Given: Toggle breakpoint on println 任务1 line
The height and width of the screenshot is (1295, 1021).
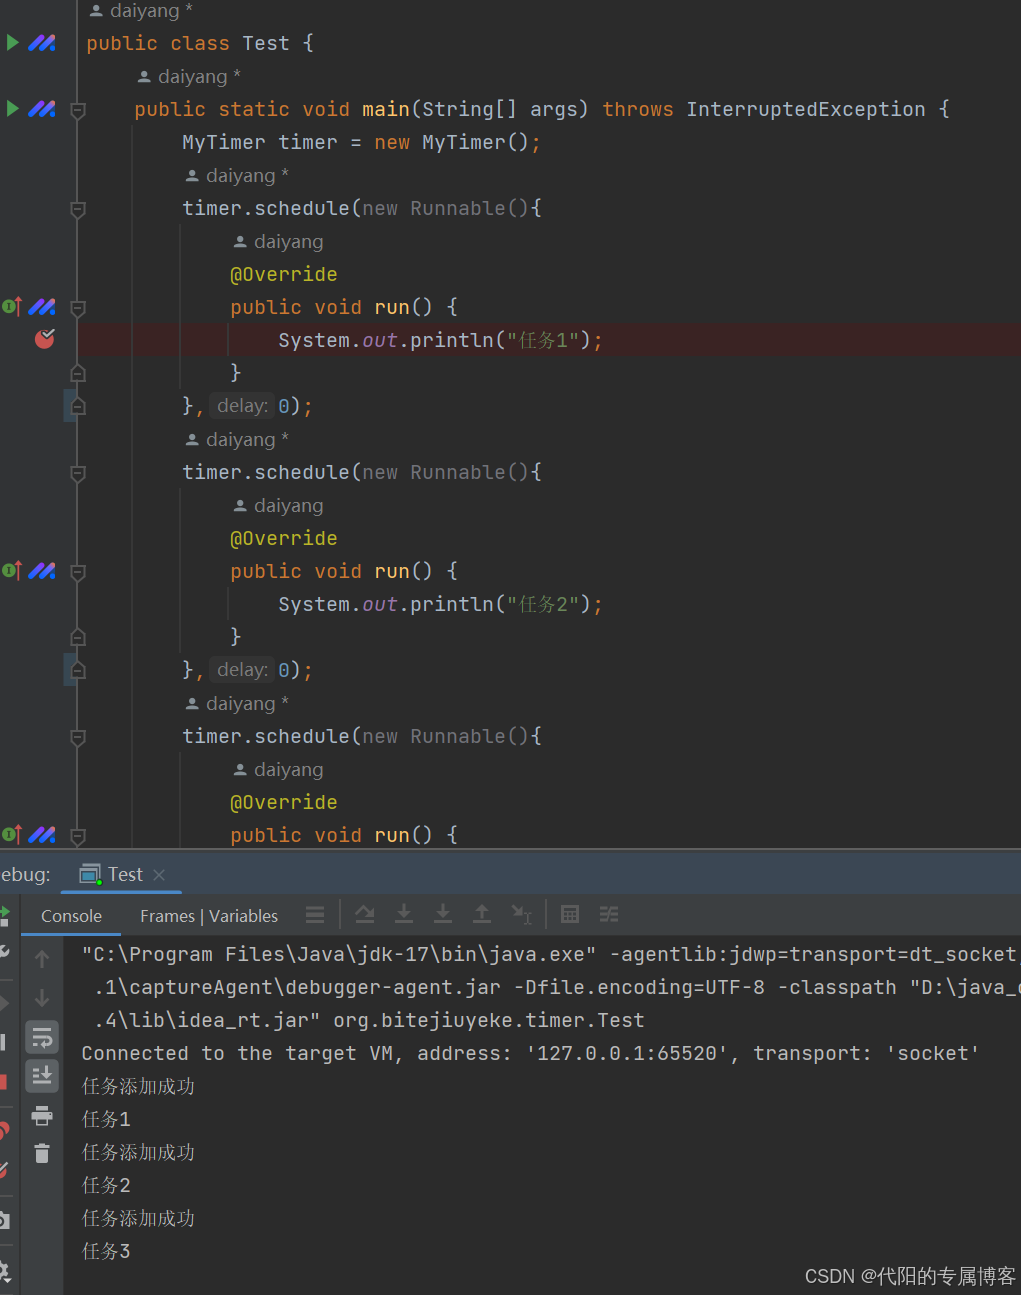Looking at the screenshot, I should click(x=44, y=339).
